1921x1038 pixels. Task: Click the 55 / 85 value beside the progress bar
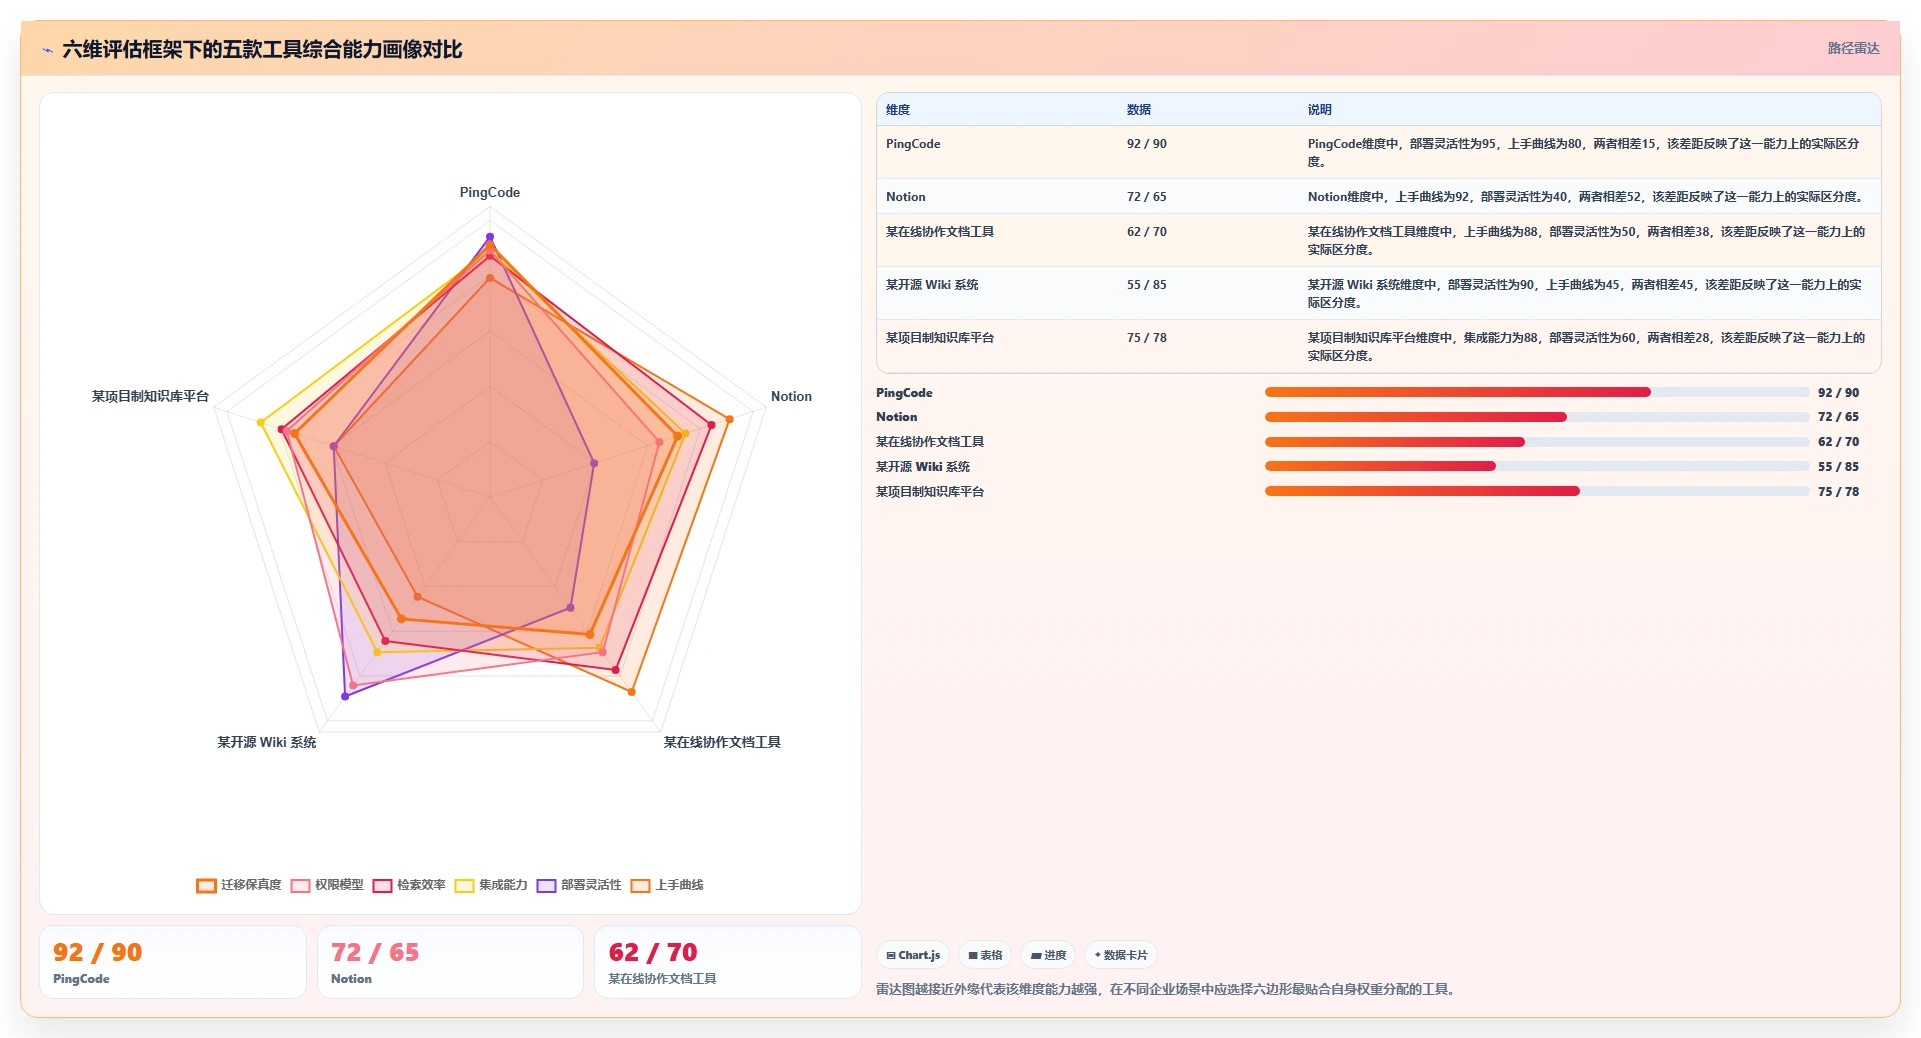[1838, 467]
